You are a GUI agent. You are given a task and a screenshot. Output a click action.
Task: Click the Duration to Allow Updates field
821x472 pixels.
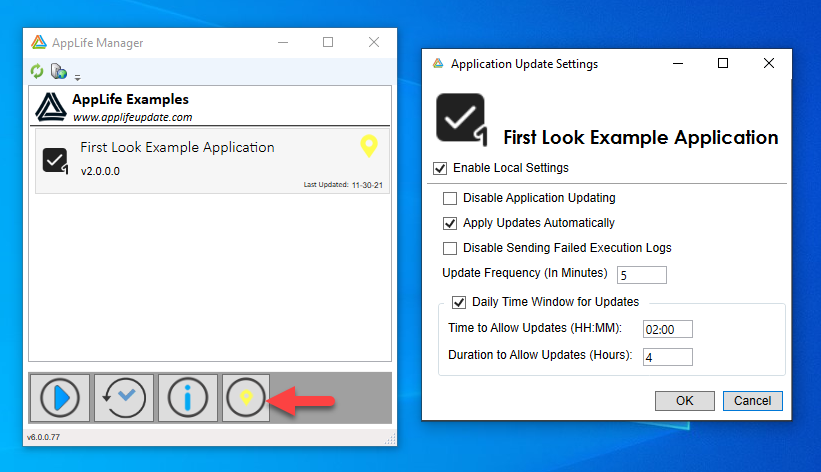[668, 357]
